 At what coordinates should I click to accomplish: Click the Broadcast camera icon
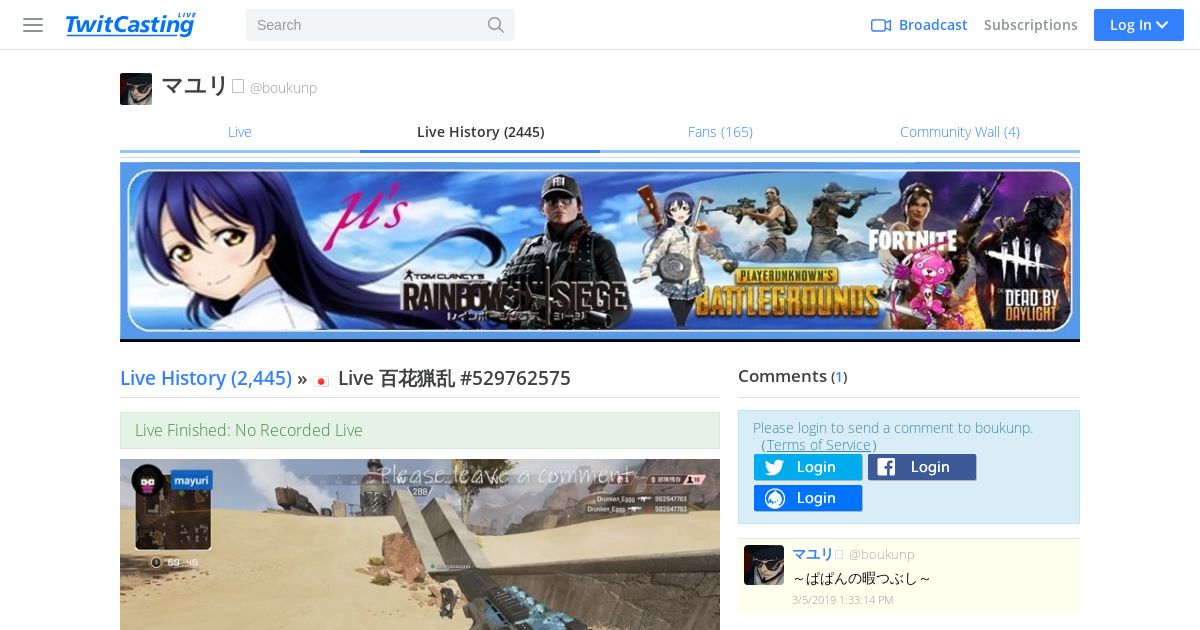tap(881, 25)
